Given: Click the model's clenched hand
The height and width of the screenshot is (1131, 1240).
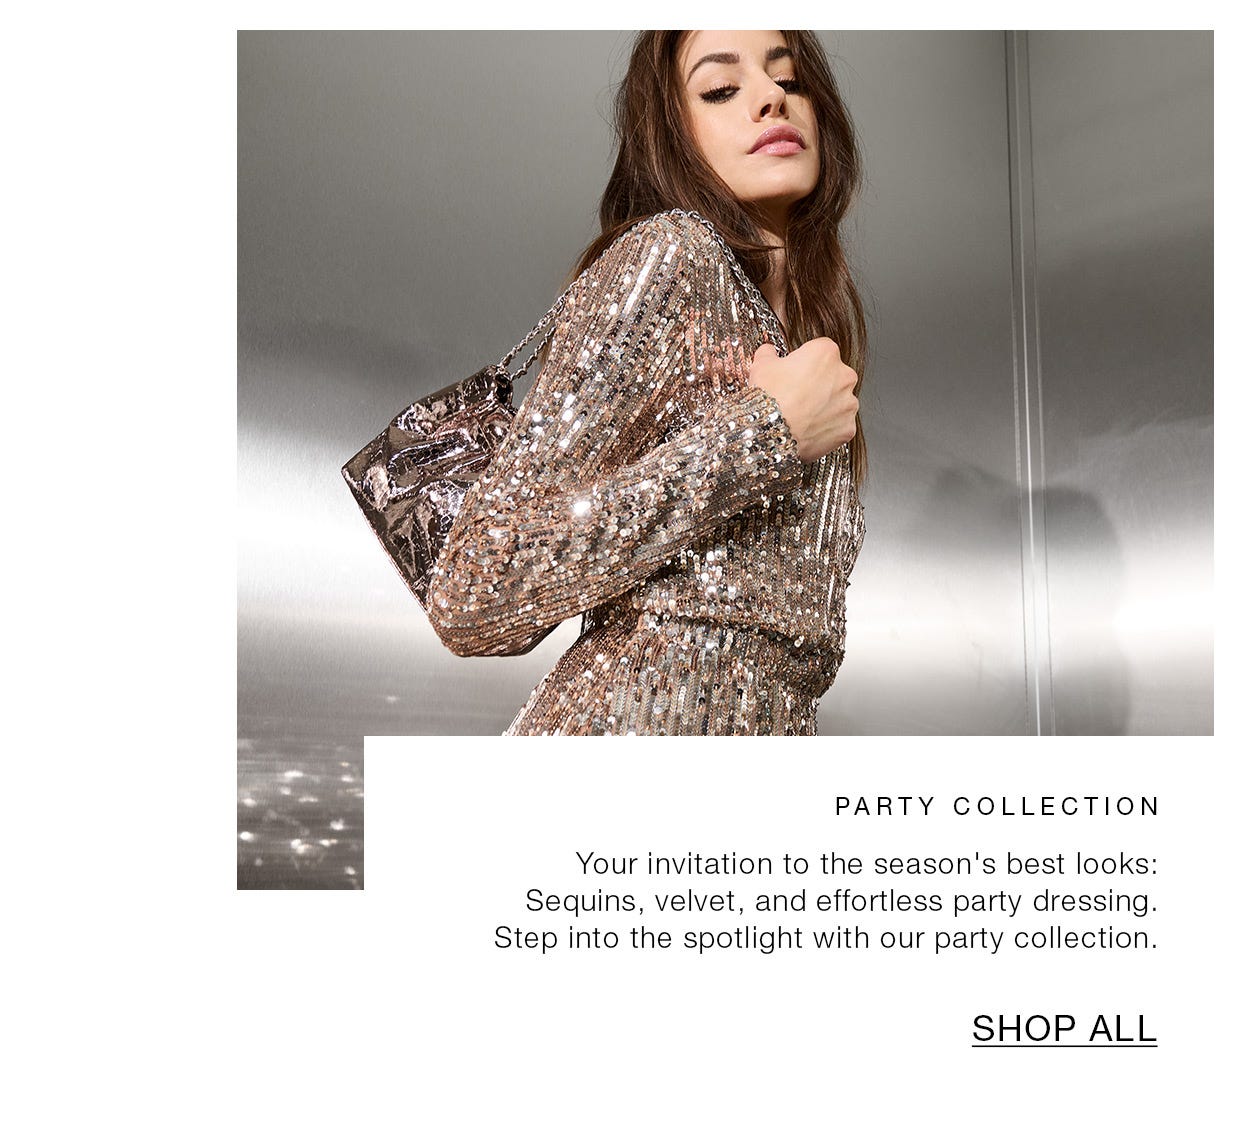Looking at the screenshot, I should tap(805, 395).
